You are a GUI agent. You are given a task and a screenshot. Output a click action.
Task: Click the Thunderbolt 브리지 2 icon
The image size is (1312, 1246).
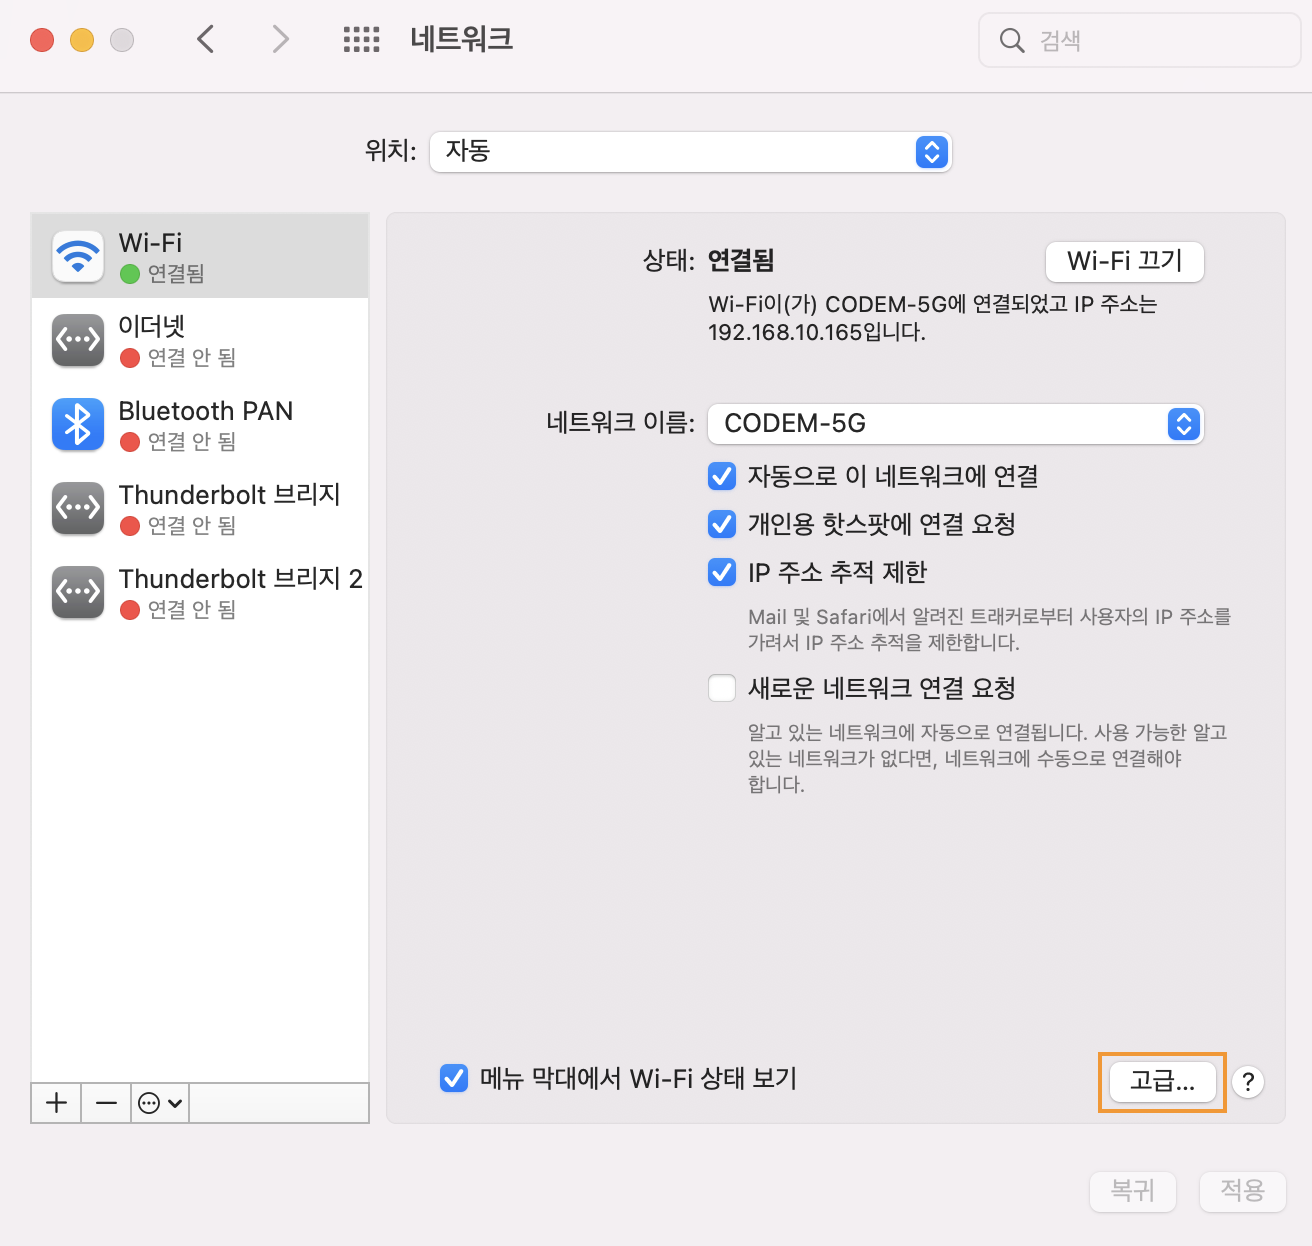point(78,592)
